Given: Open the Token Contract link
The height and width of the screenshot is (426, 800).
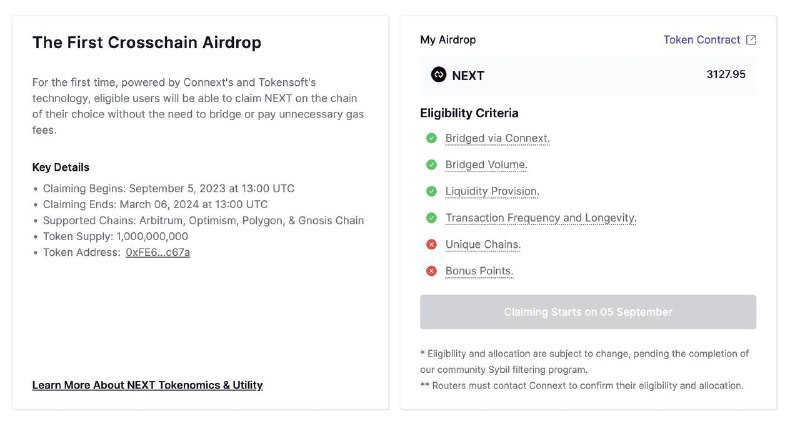Looking at the screenshot, I should (x=701, y=40).
